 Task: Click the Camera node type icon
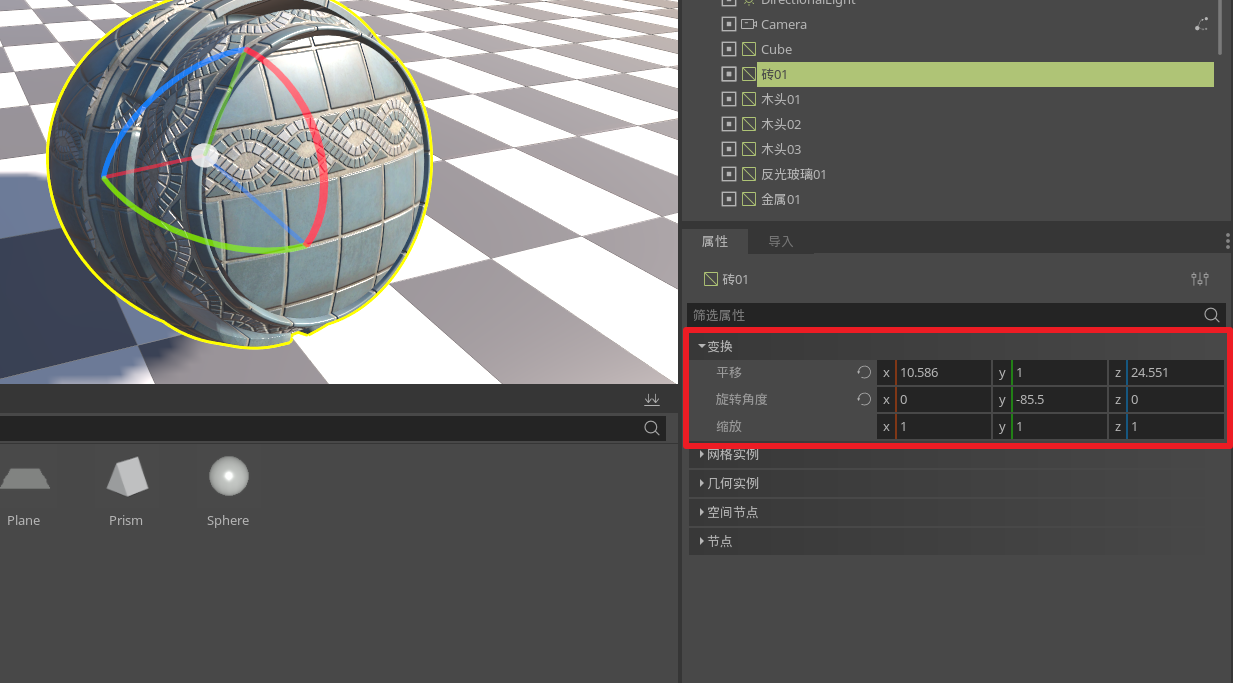(748, 24)
